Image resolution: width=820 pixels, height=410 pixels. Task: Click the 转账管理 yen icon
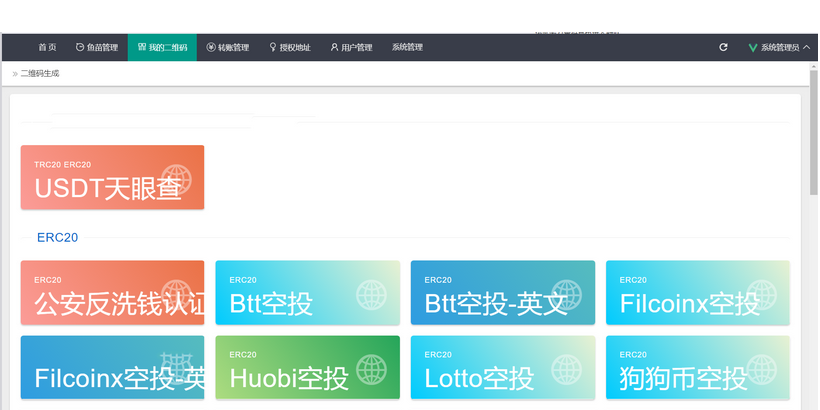pos(211,47)
